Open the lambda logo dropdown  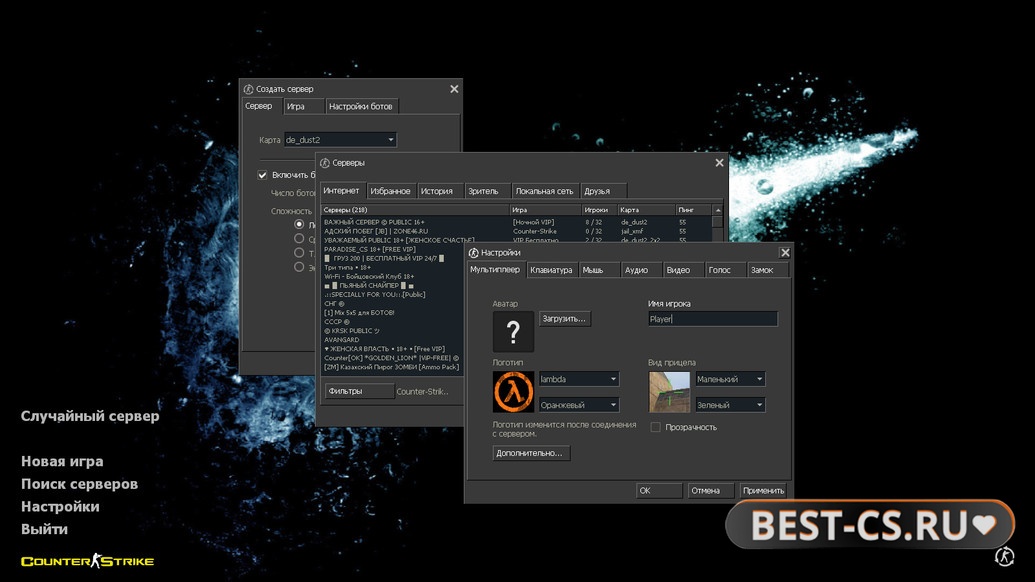[579, 379]
